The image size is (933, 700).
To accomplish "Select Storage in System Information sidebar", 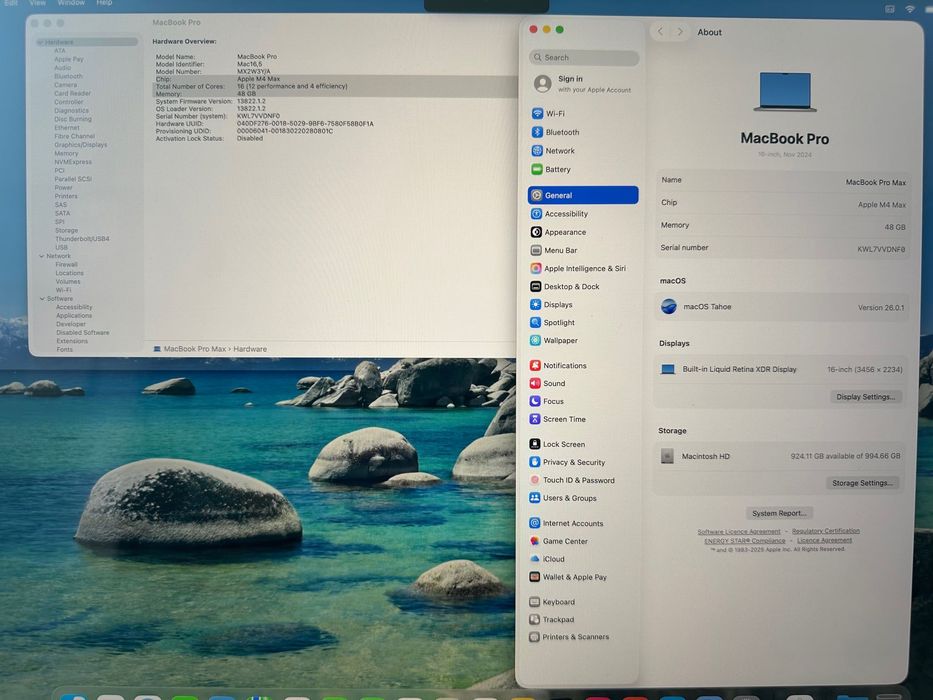I will point(67,230).
